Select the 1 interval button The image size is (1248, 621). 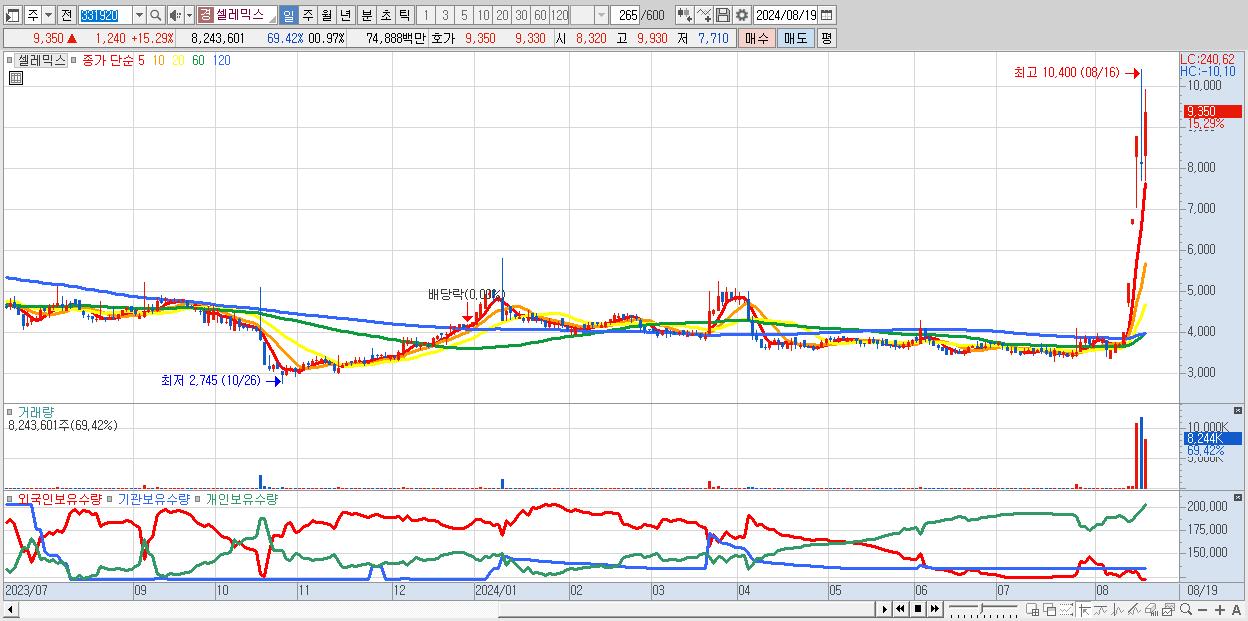[x=426, y=15]
